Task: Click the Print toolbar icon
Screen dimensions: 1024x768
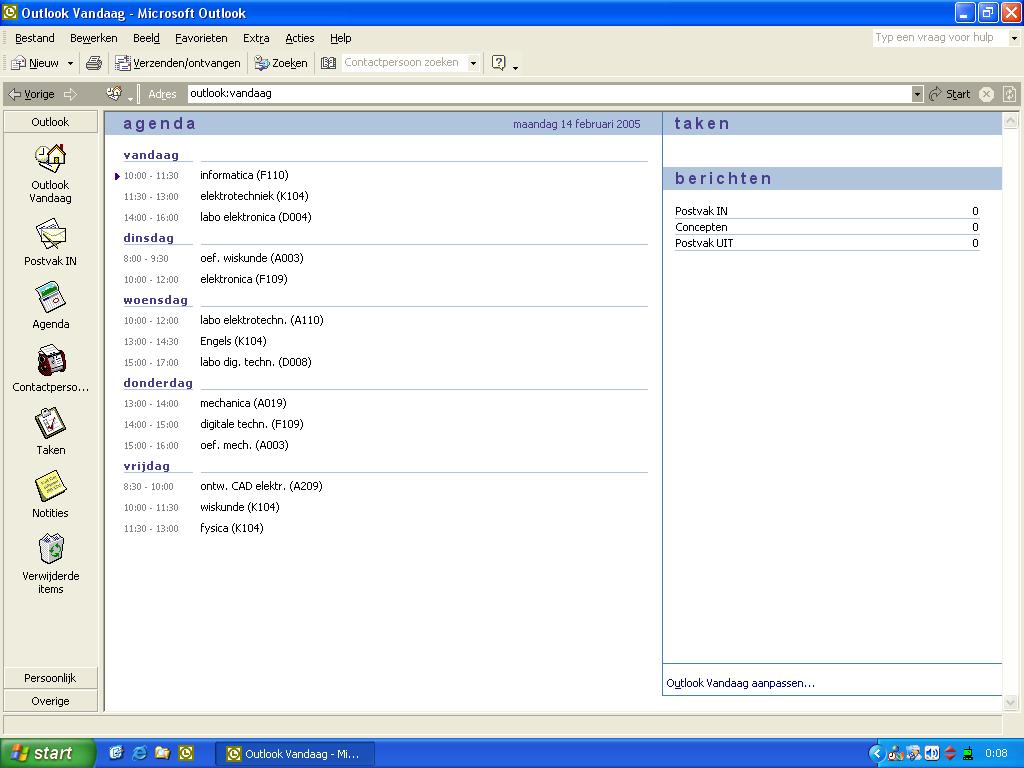Action: (x=94, y=63)
